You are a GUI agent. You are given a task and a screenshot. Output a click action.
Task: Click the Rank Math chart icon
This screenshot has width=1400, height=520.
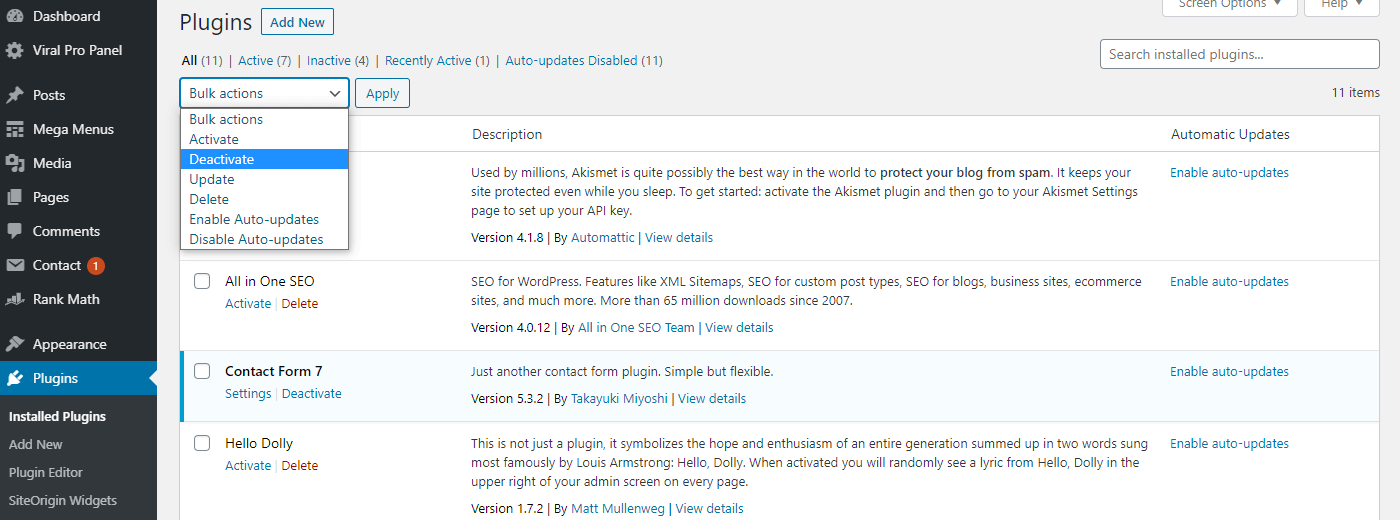tap(15, 299)
